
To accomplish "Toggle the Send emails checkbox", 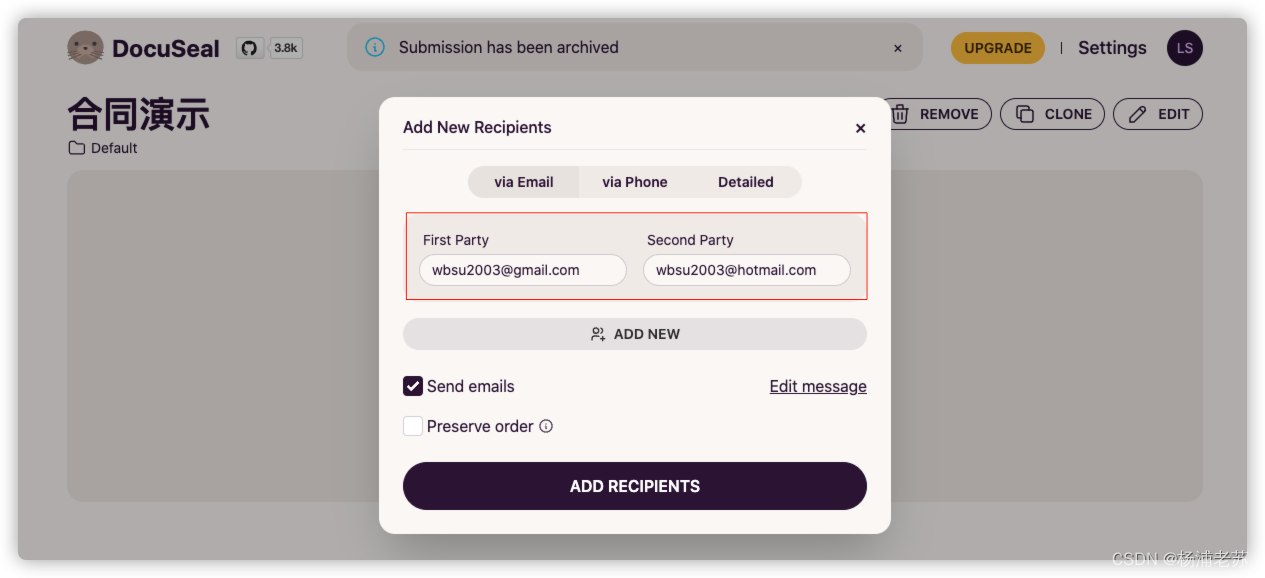I will (413, 386).
